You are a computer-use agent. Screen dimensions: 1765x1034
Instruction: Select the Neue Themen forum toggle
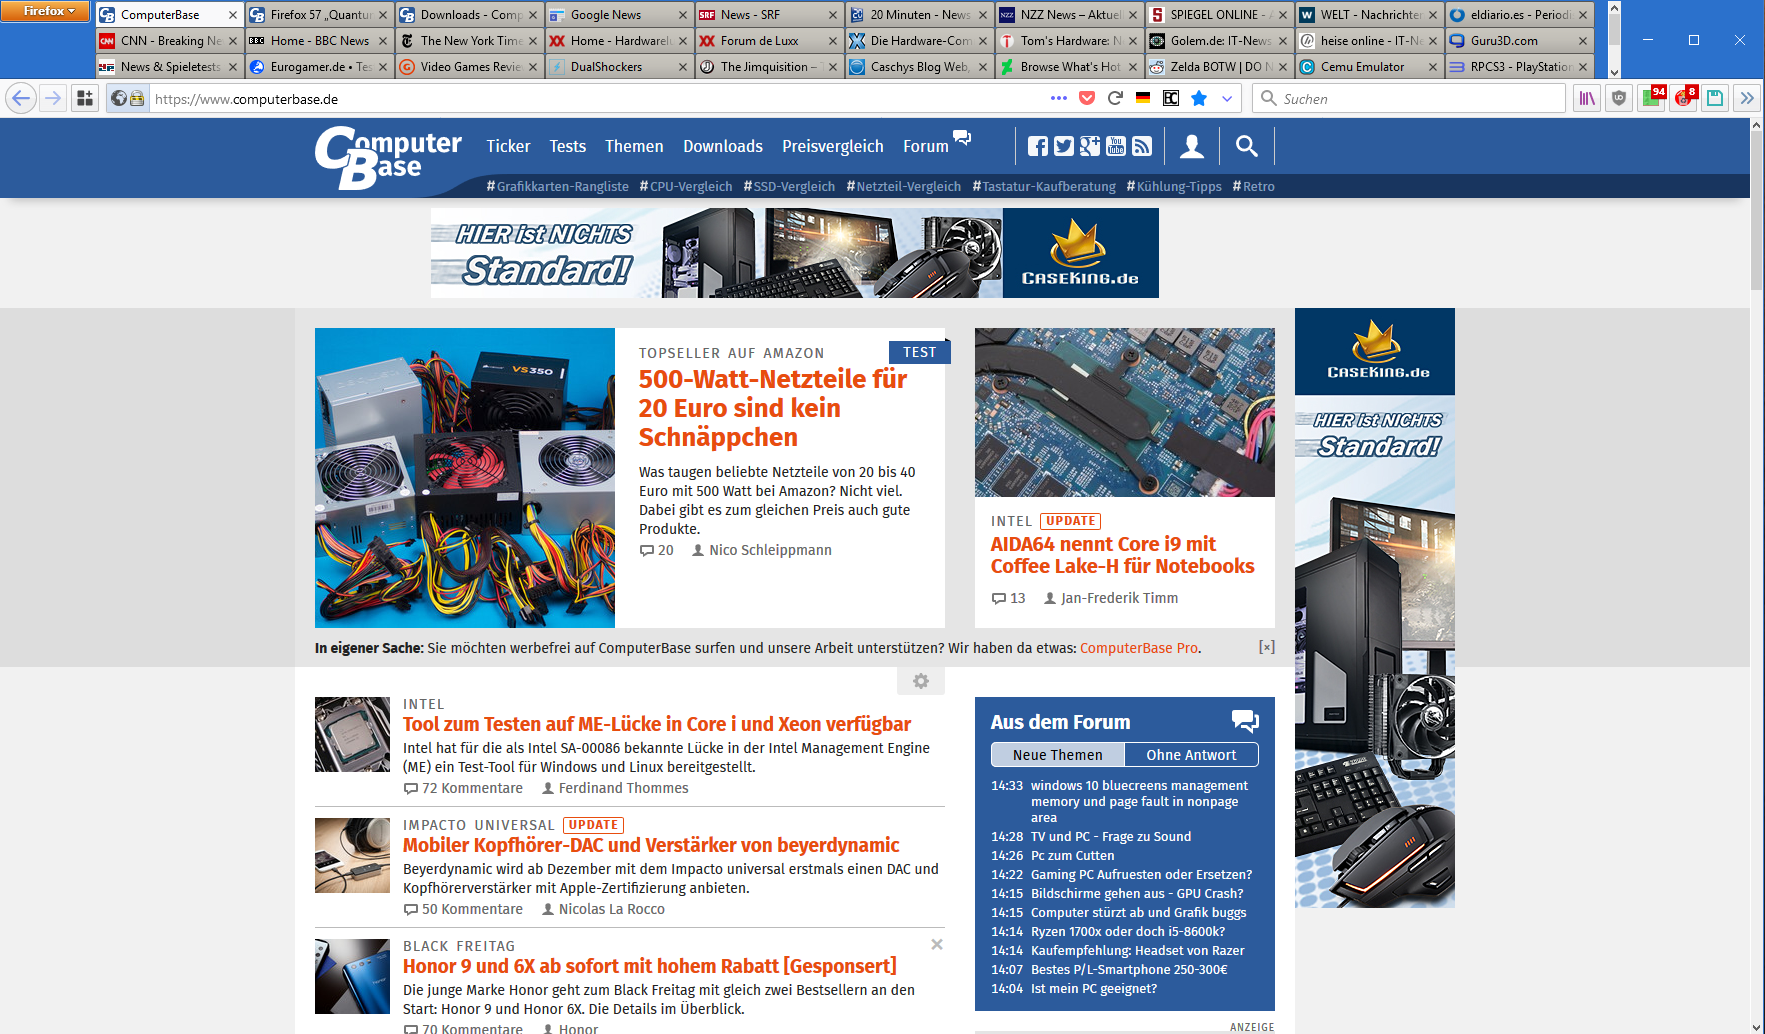[1058, 755]
